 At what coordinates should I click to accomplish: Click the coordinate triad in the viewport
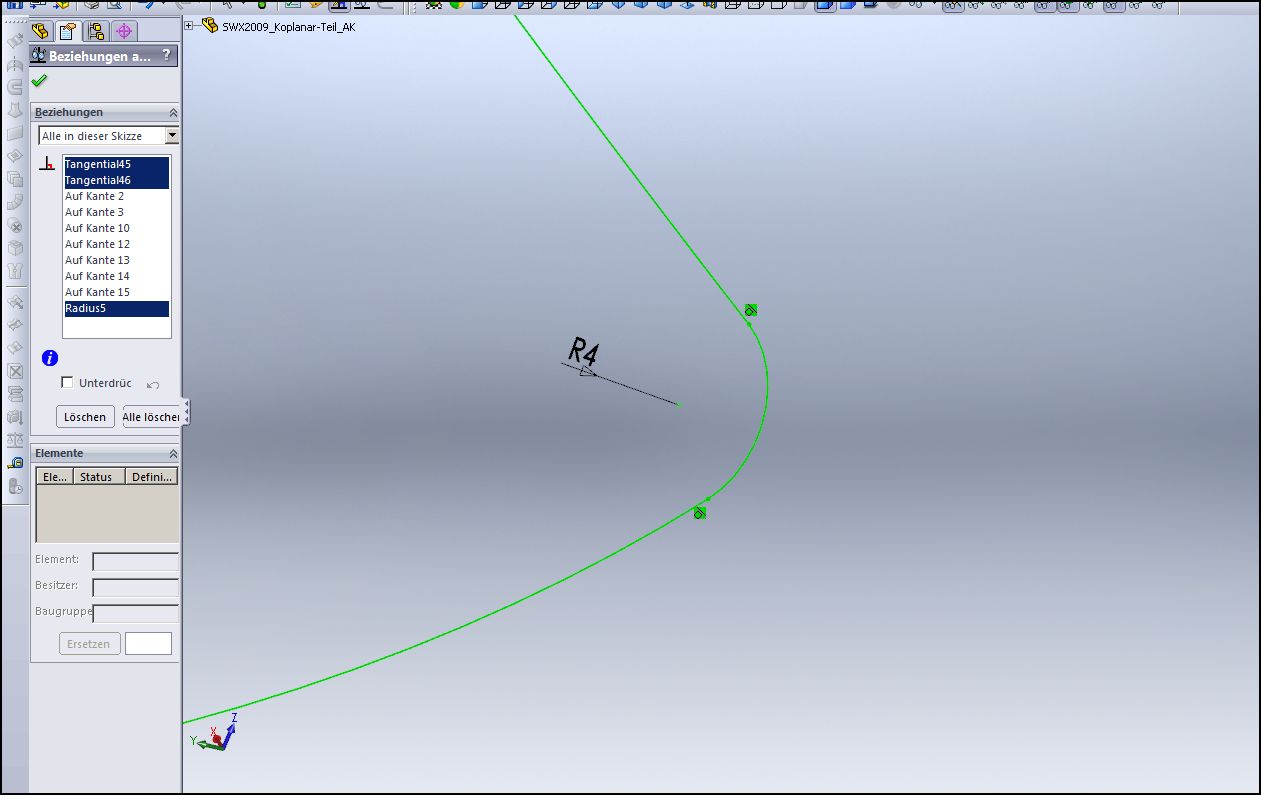coord(216,733)
